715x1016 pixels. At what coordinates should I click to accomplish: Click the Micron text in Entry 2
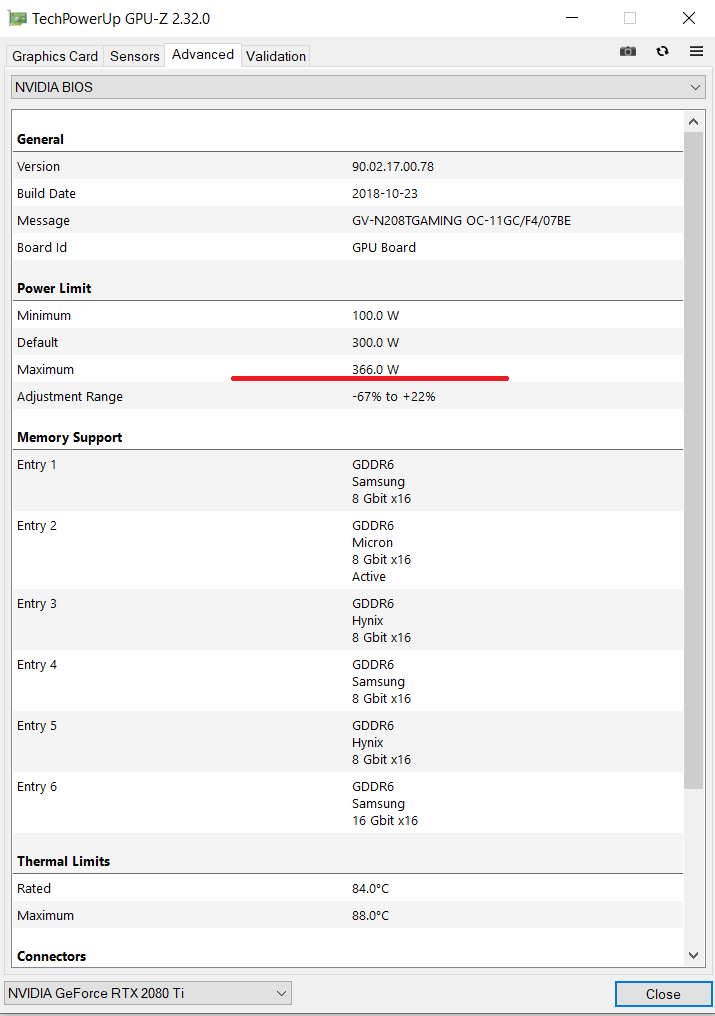point(372,542)
